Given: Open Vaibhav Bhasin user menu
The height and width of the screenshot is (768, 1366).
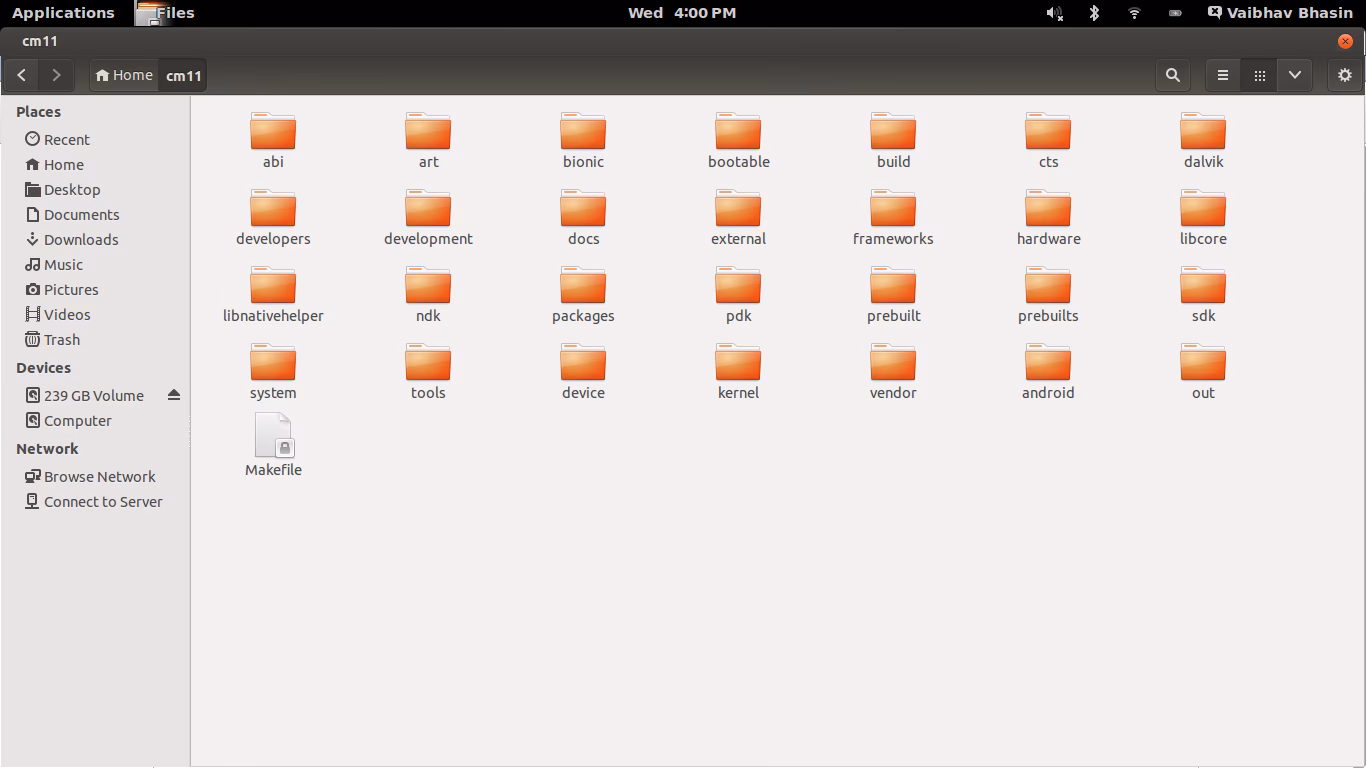Looking at the screenshot, I should pyautogui.click(x=1279, y=13).
